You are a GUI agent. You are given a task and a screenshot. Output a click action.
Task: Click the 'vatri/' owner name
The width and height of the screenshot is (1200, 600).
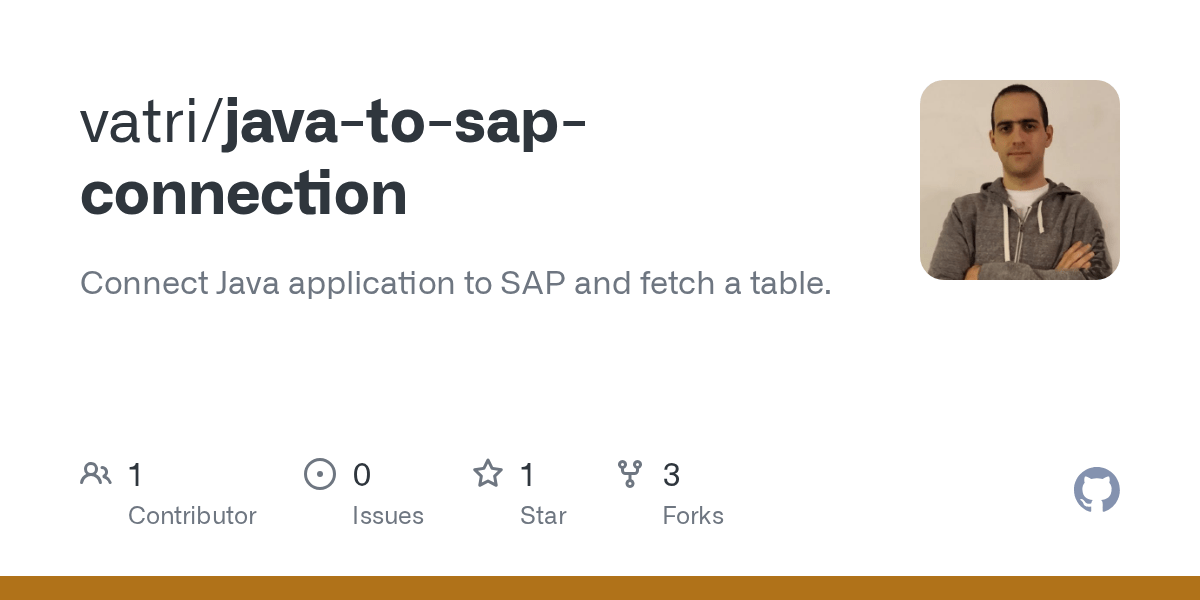click(151, 122)
